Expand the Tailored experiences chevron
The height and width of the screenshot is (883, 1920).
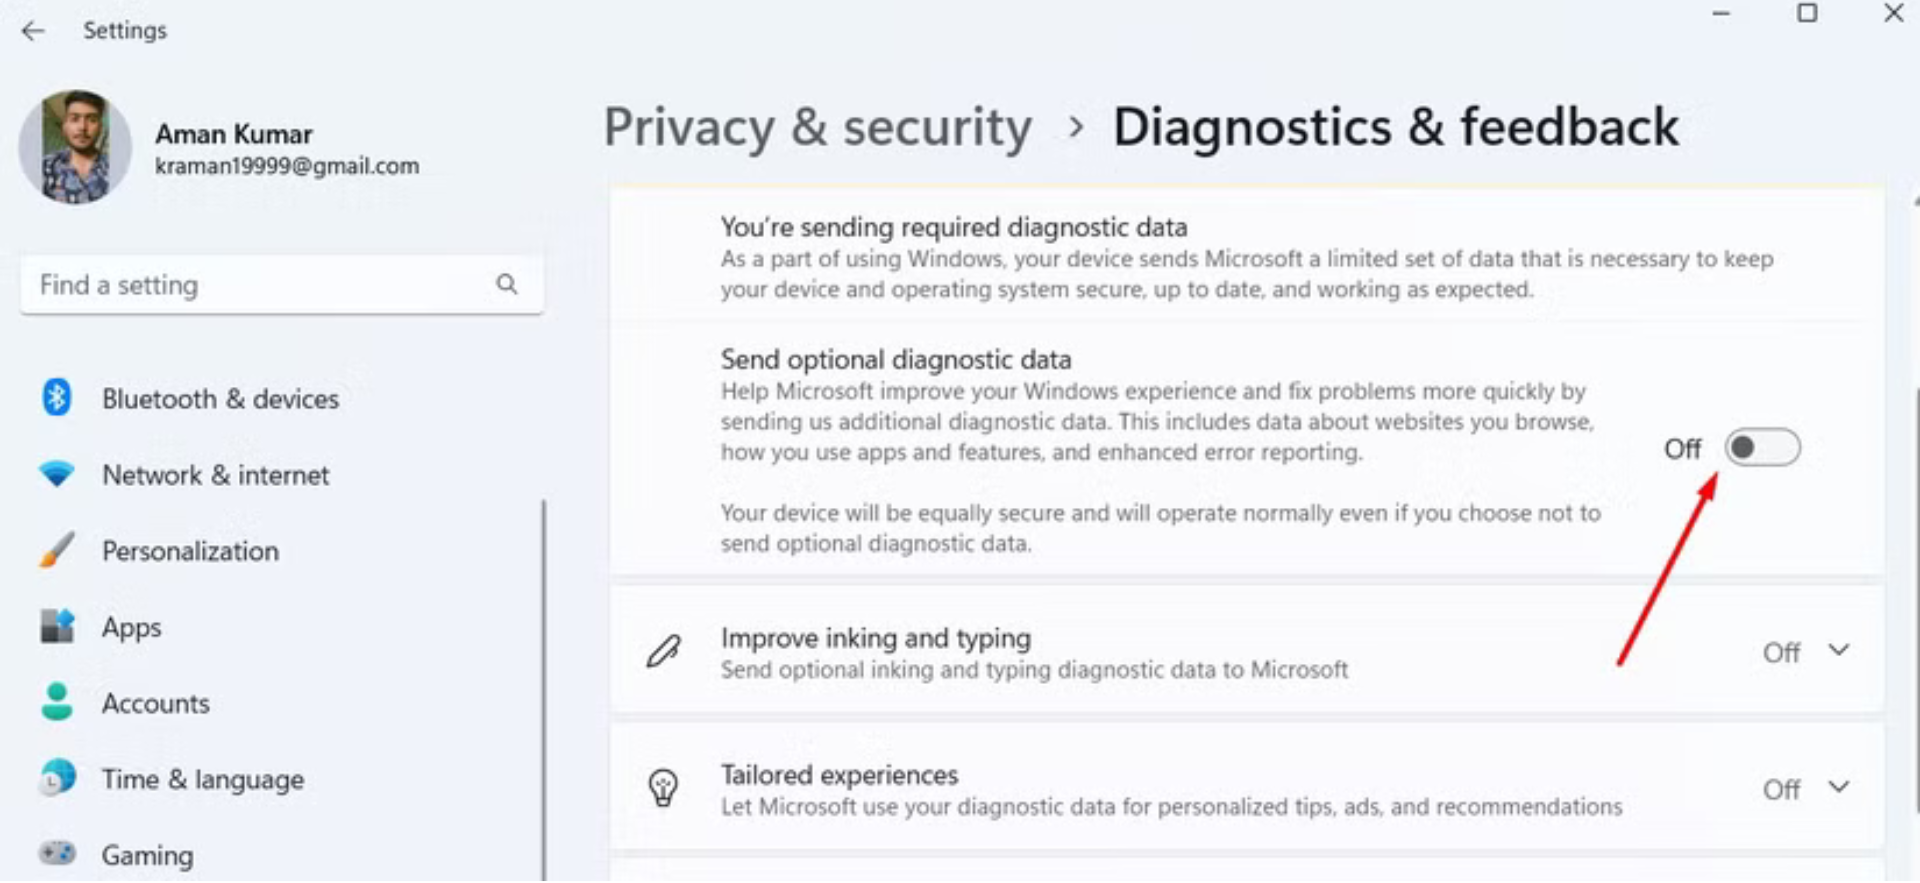(1838, 788)
